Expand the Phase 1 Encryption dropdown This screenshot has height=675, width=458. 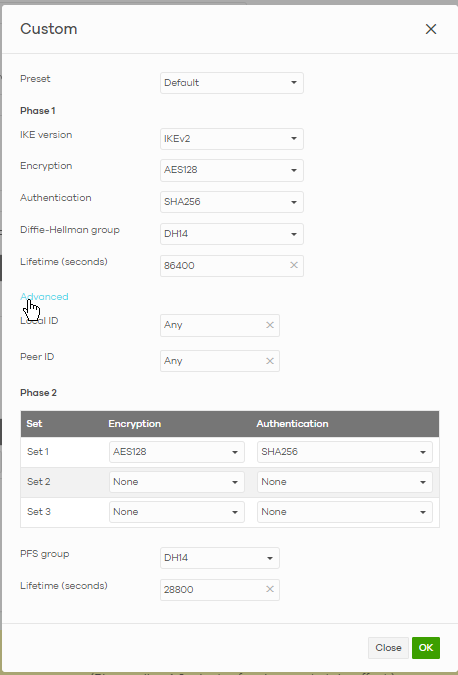click(x=232, y=170)
